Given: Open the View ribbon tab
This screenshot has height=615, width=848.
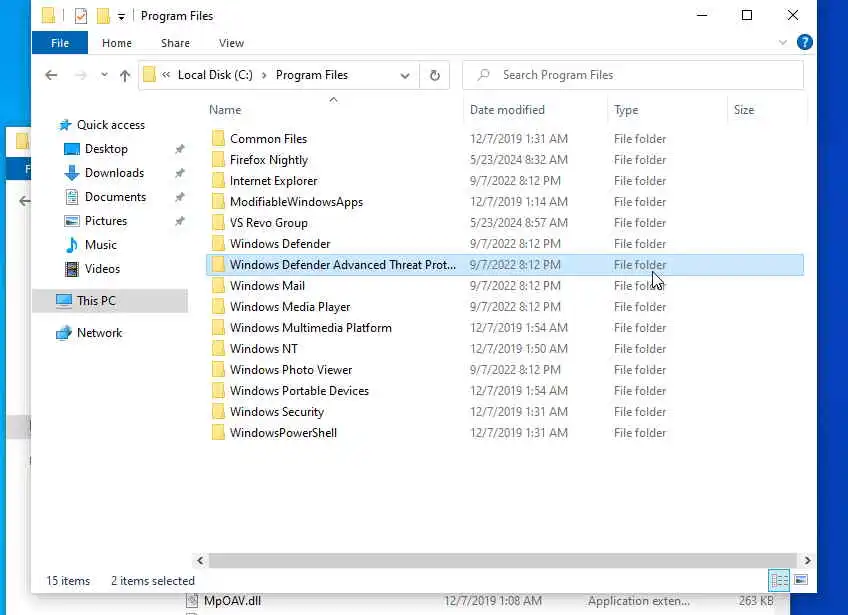Looking at the screenshot, I should coord(231,43).
